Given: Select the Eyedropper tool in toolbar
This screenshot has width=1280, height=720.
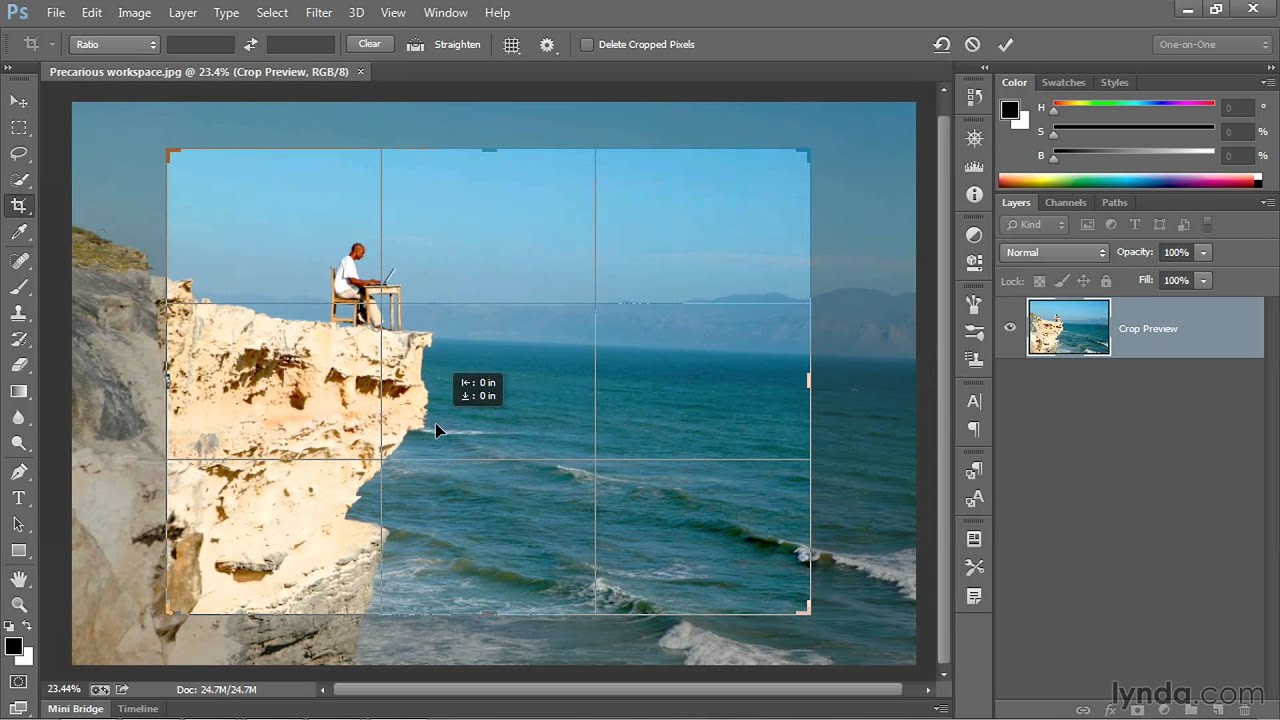Looking at the screenshot, I should (x=19, y=232).
